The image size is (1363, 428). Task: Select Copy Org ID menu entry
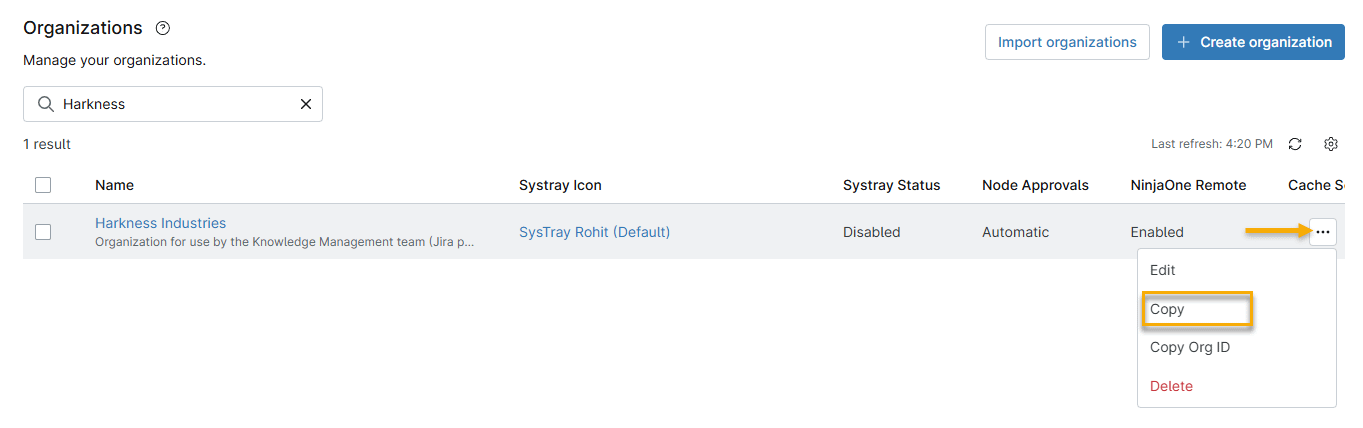[1190, 347]
